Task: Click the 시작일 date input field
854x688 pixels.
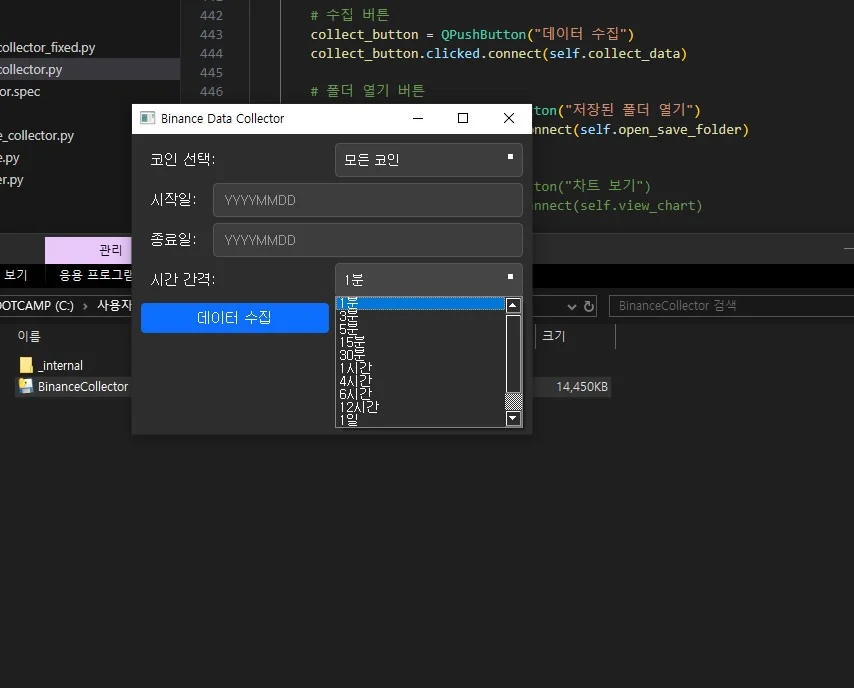Action: pyautogui.click(x=368, y=200)
